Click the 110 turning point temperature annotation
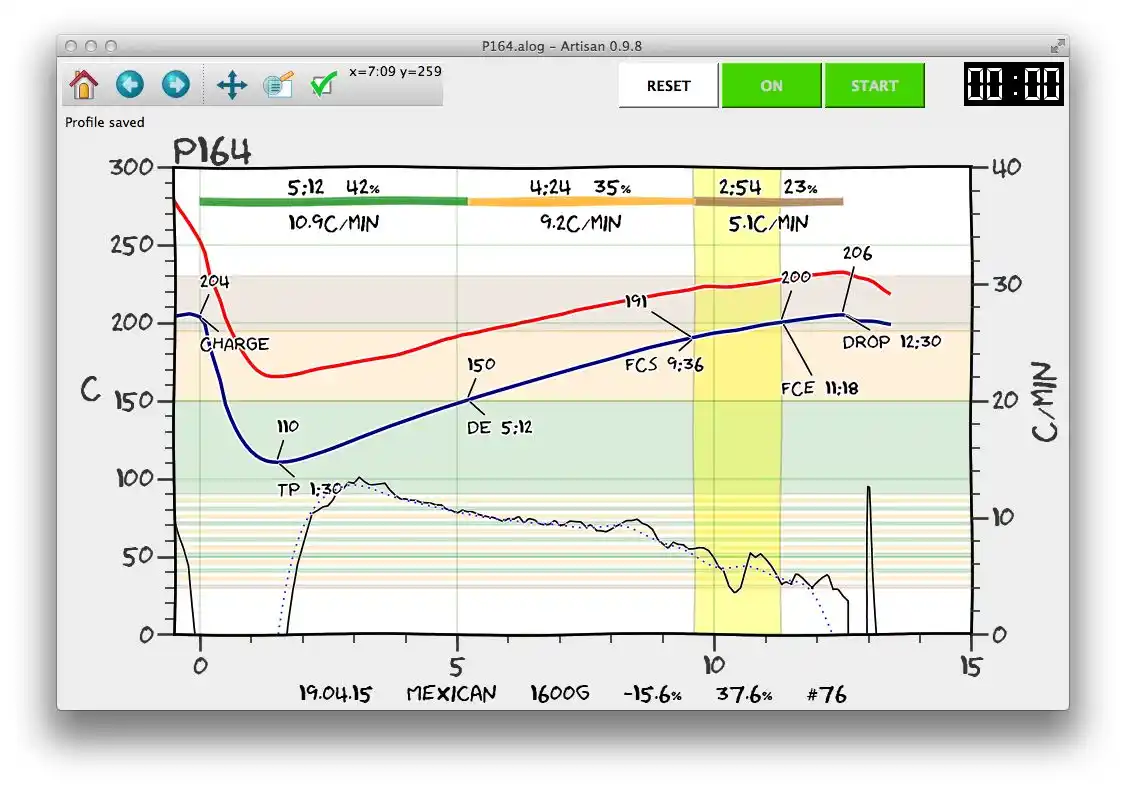The height and width of the screenshot is (789, 1126). point(288,426)
